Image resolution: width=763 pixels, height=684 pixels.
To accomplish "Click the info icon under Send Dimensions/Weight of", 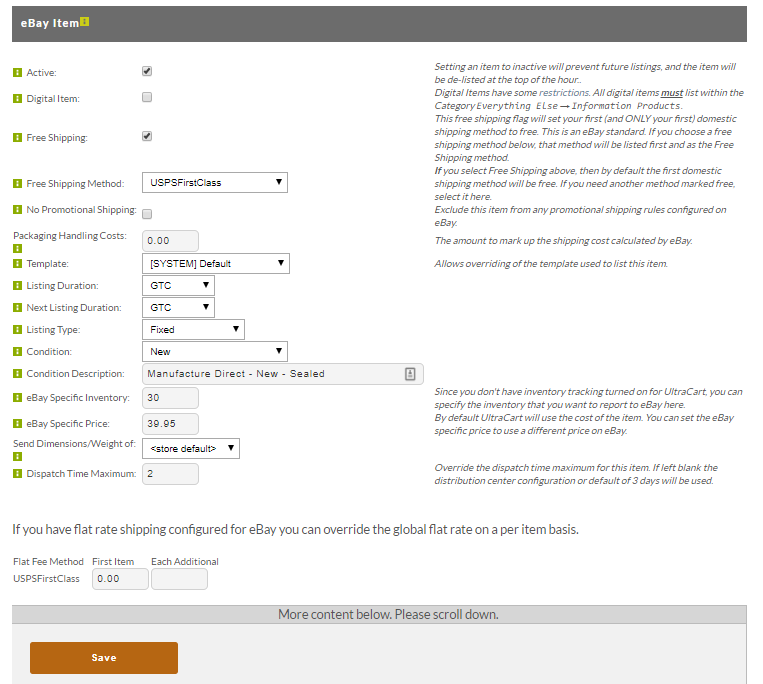I will (x=18, y=456).
